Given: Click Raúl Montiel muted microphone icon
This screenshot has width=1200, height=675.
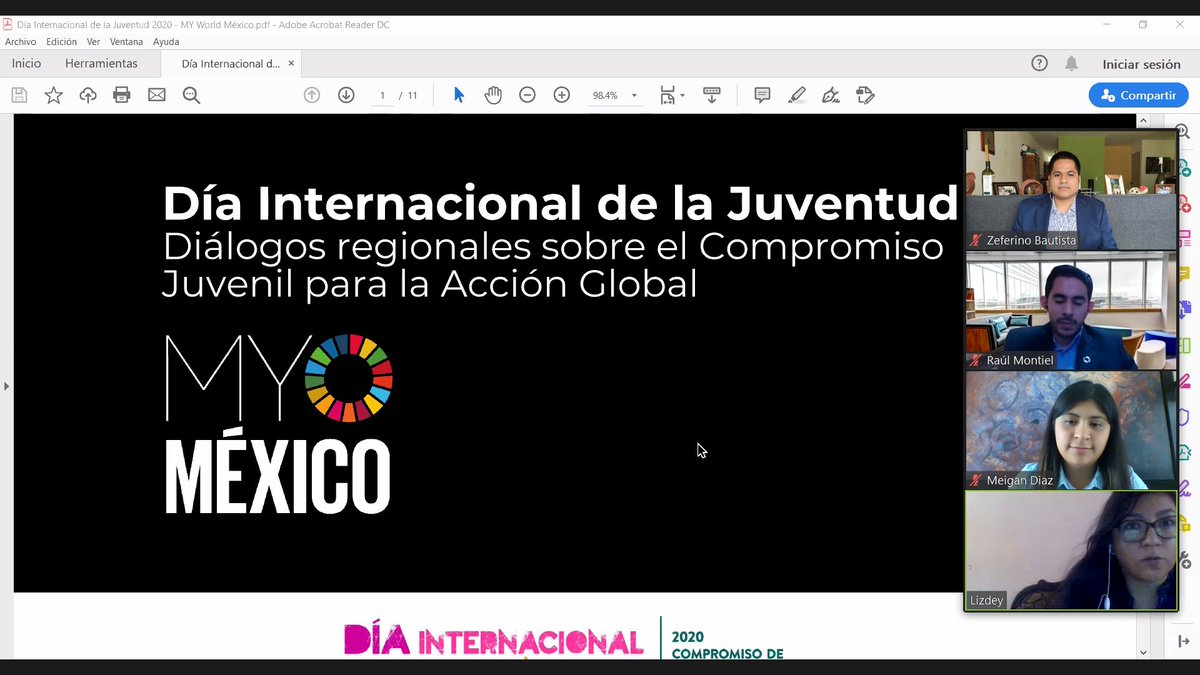Looking at the screenshot, I should click(x=976, y=360).
